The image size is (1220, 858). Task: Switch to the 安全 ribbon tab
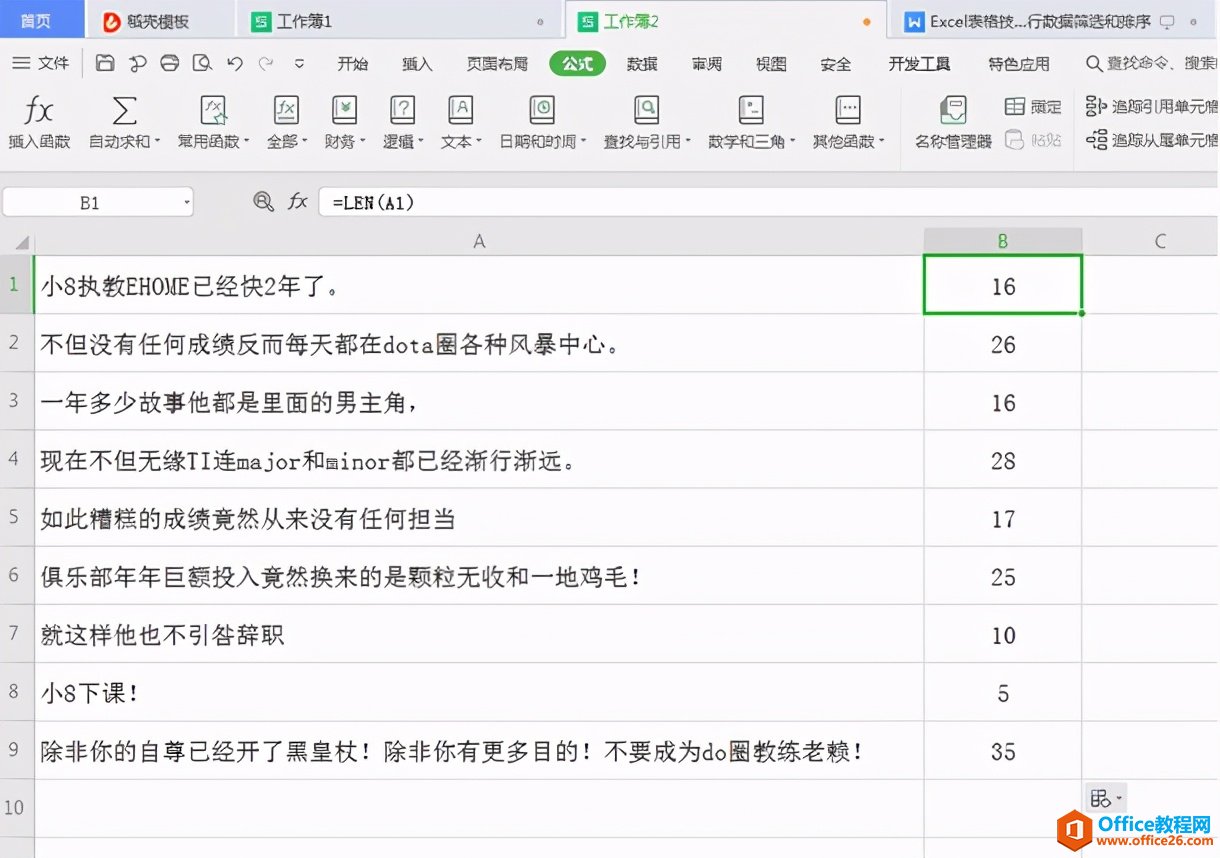pyautogui.click(x=836, y=64)
